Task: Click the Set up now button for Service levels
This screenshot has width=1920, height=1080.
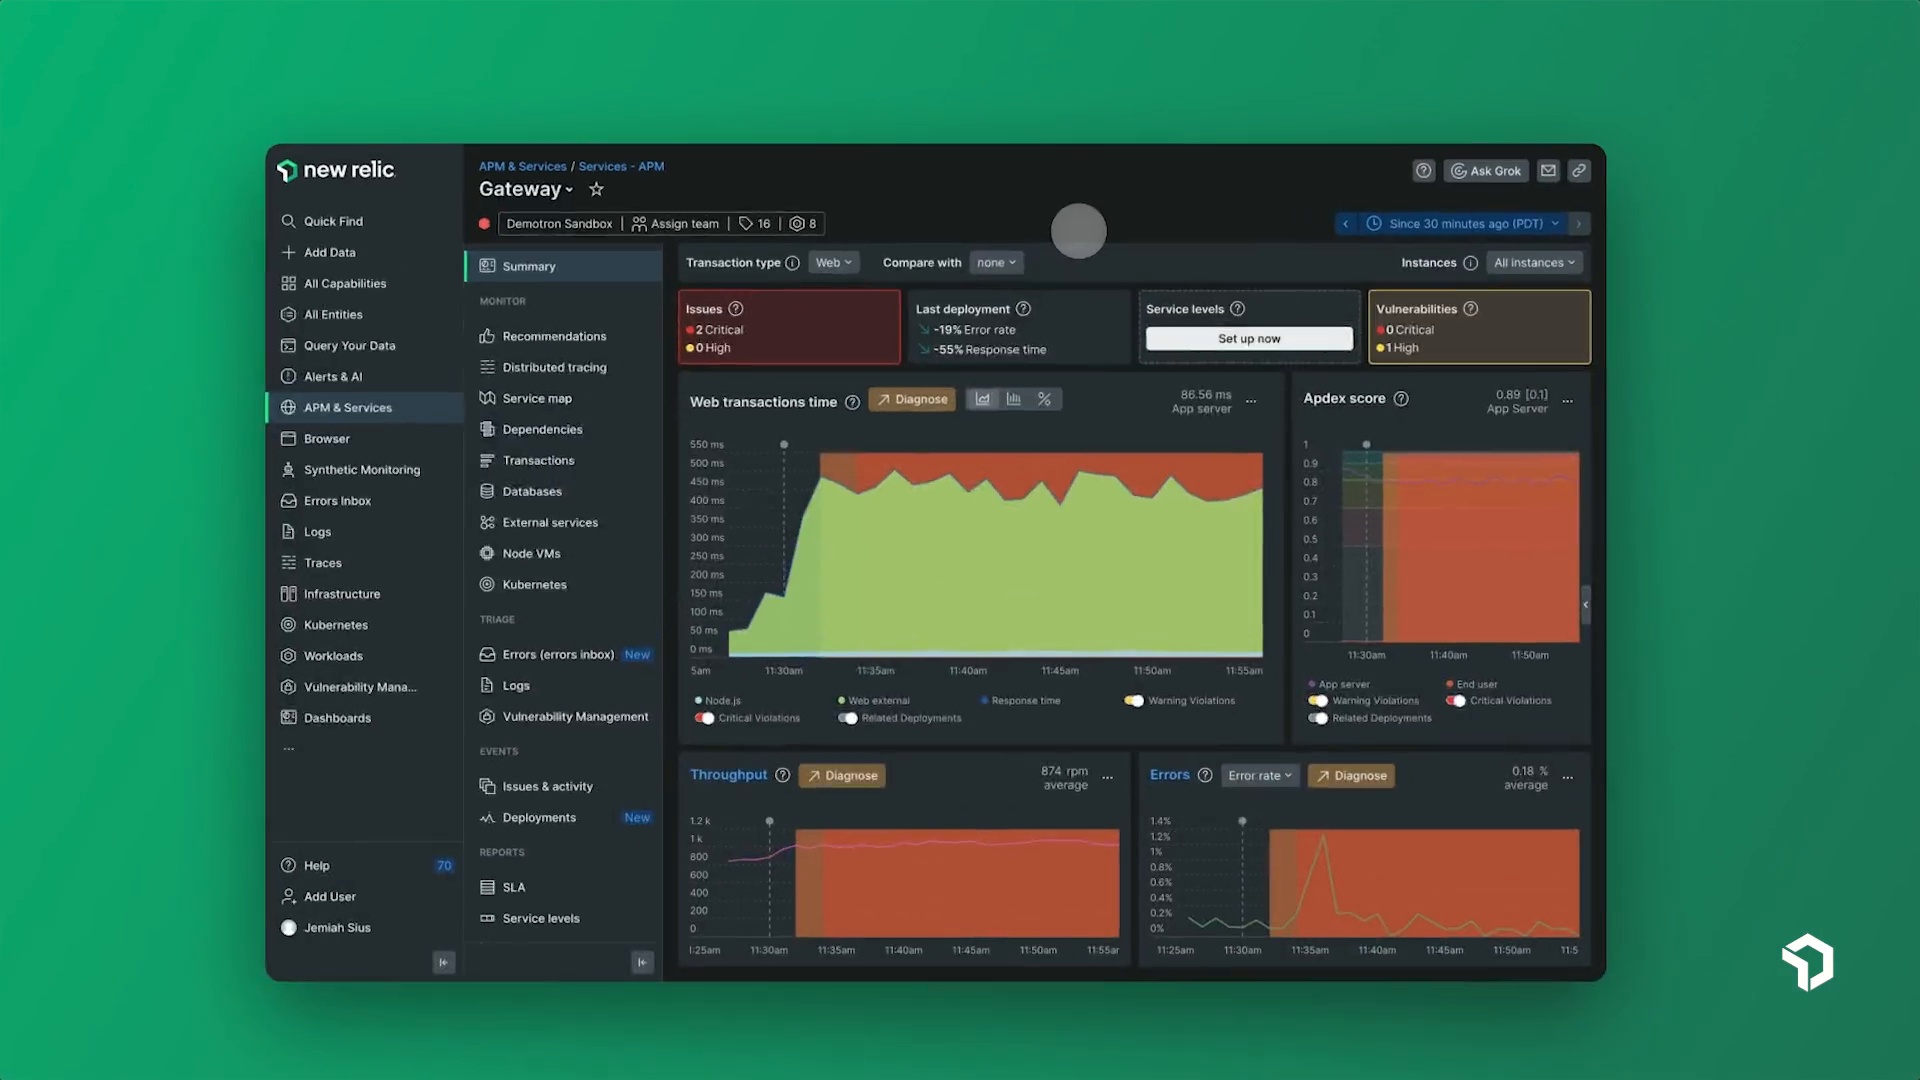Action: coord(1249,338)
